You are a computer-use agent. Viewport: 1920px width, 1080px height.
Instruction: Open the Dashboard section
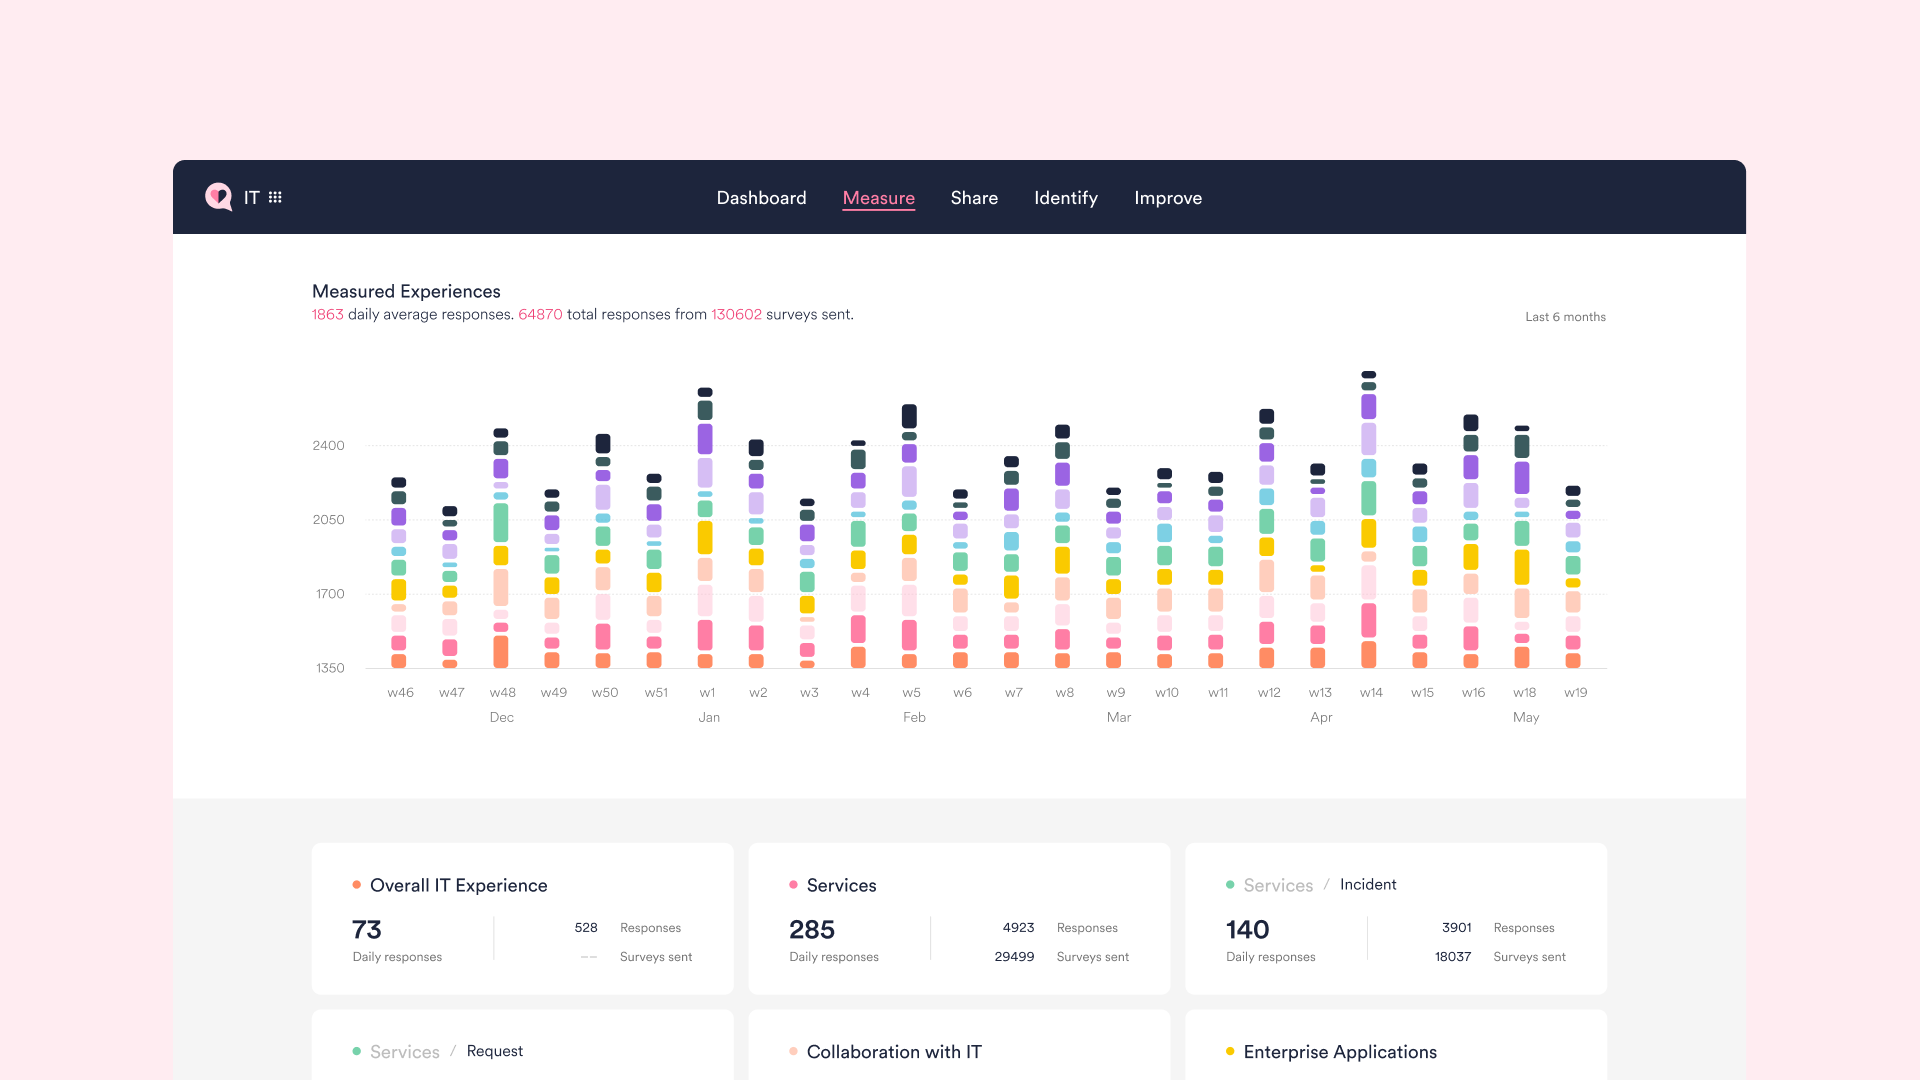761,198
